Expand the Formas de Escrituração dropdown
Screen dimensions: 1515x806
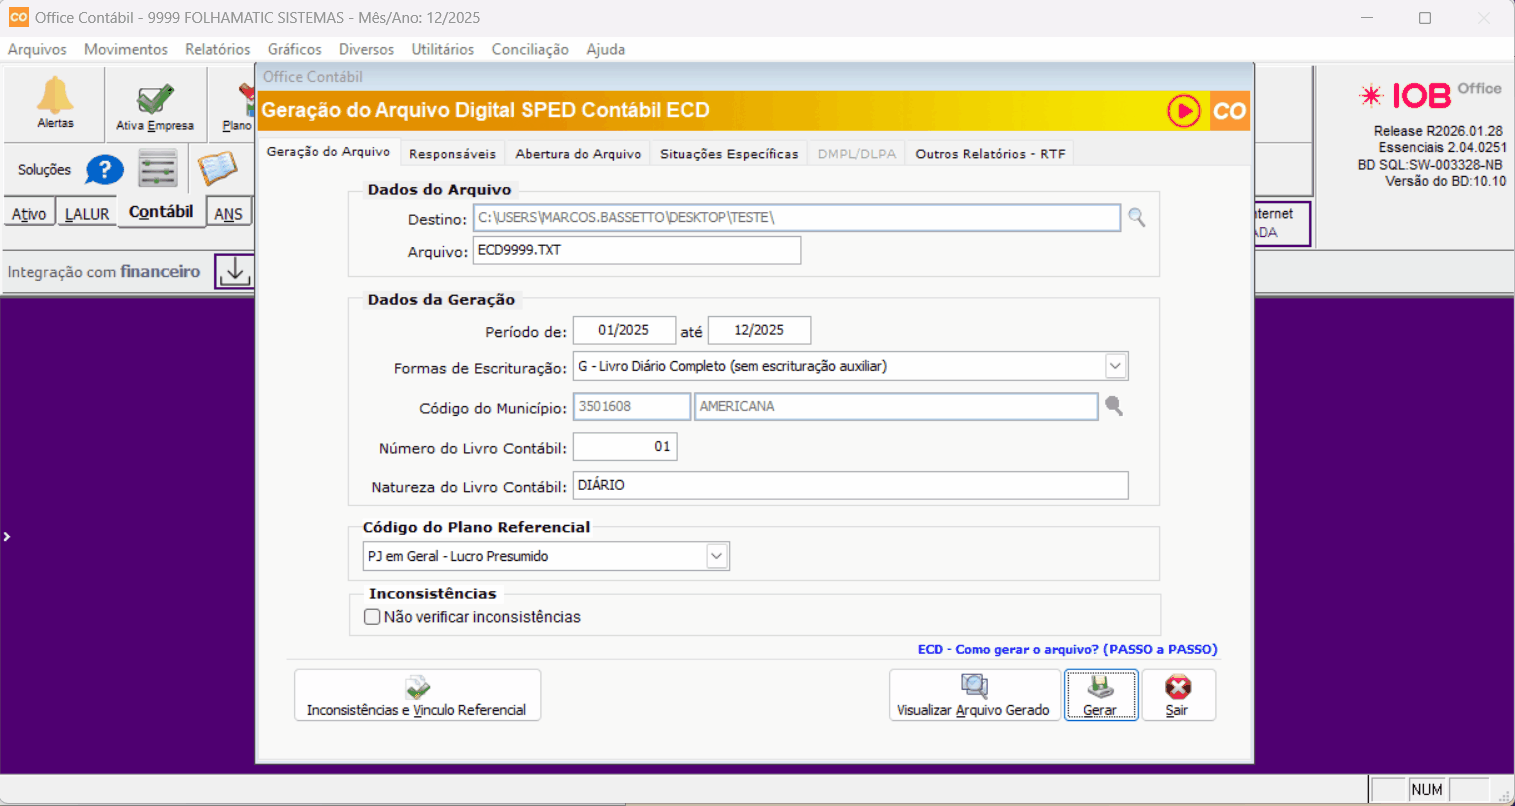1115,366
